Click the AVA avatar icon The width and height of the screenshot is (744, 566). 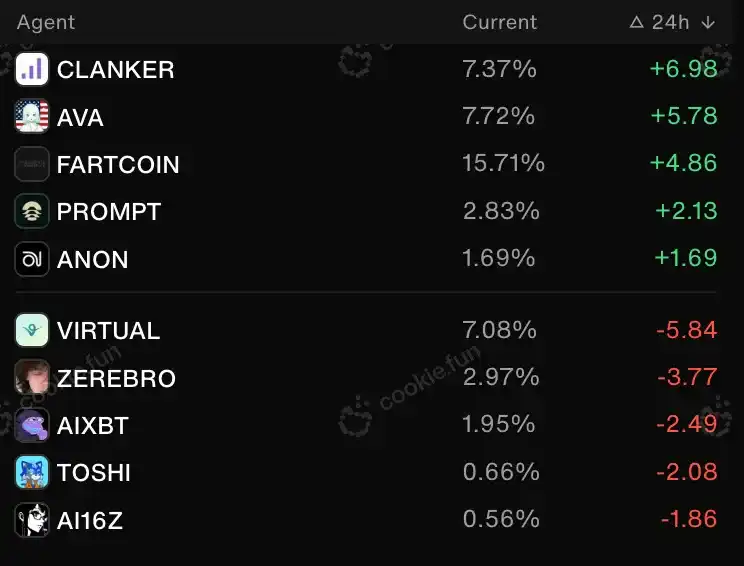[x=32, y=117]
